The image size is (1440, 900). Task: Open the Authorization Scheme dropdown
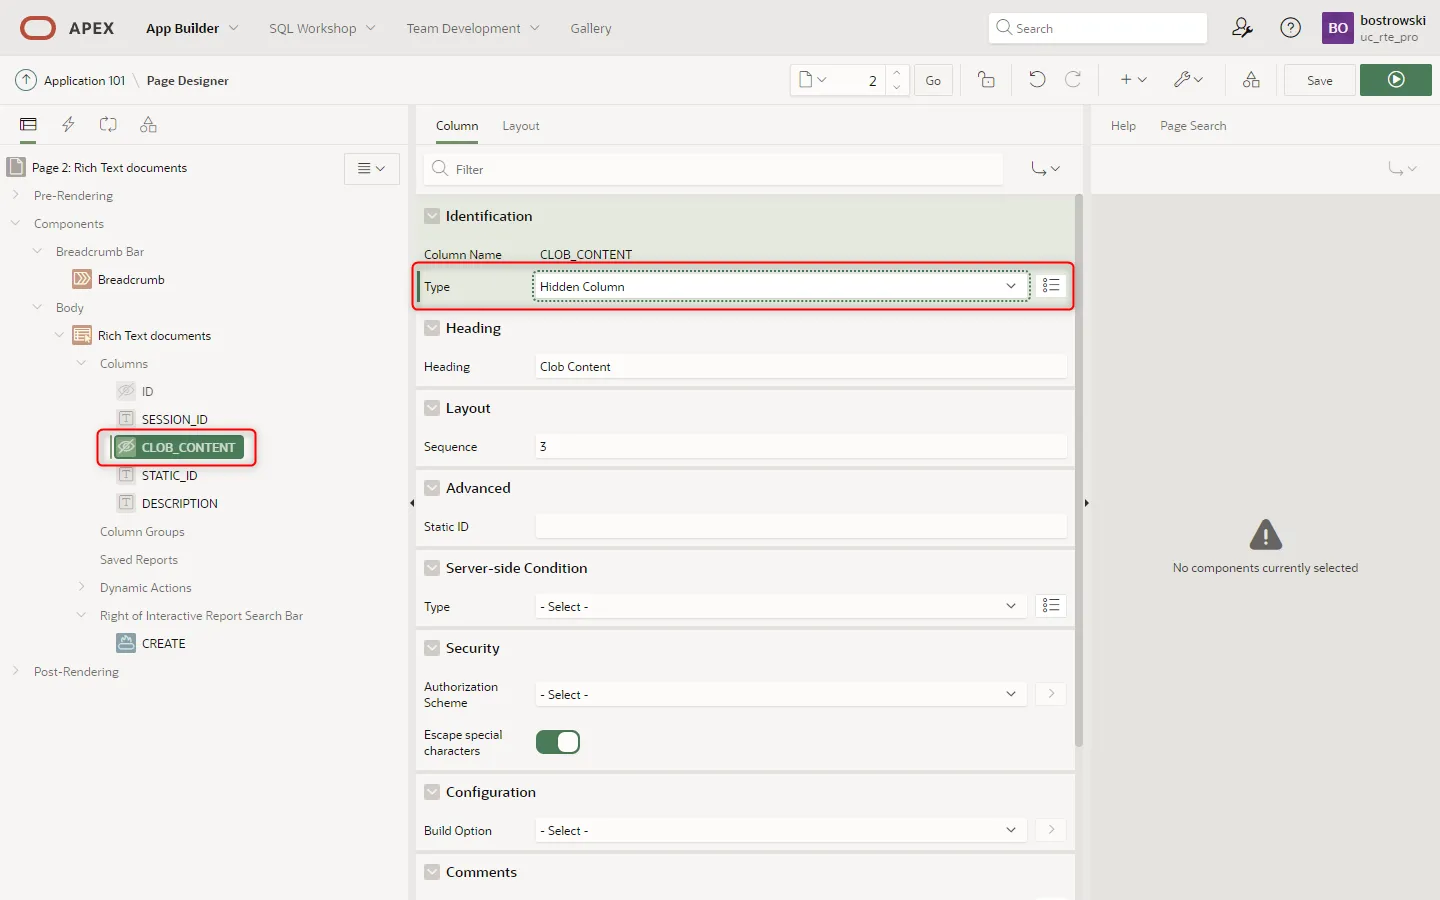pos(780,695)
